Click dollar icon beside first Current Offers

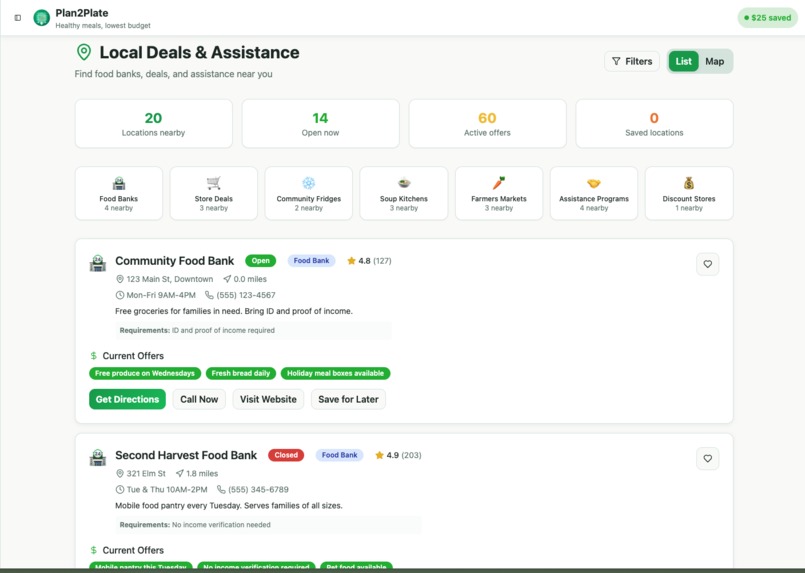pos(93,355)
